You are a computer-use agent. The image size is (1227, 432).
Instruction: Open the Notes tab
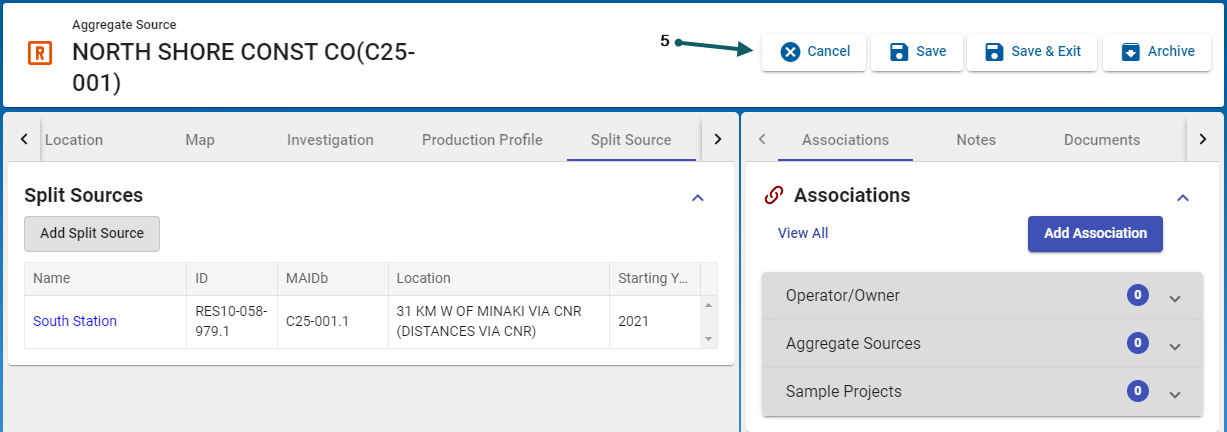(975, 140)
